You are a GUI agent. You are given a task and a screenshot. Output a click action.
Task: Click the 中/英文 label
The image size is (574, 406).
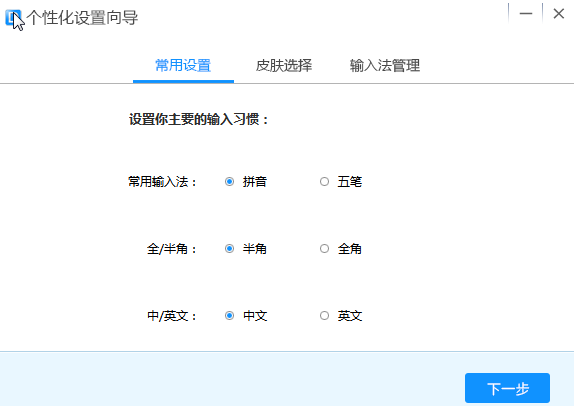pos(172,316)
